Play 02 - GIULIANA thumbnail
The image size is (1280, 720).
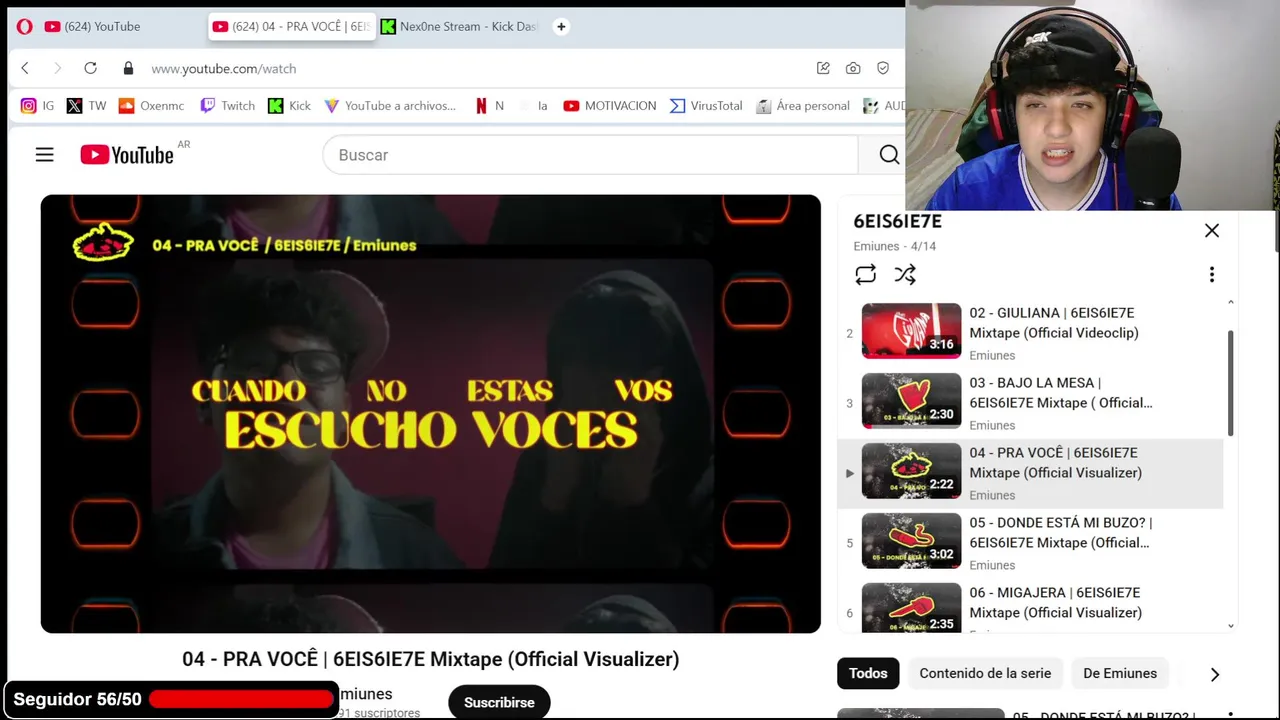coord(911,331)
